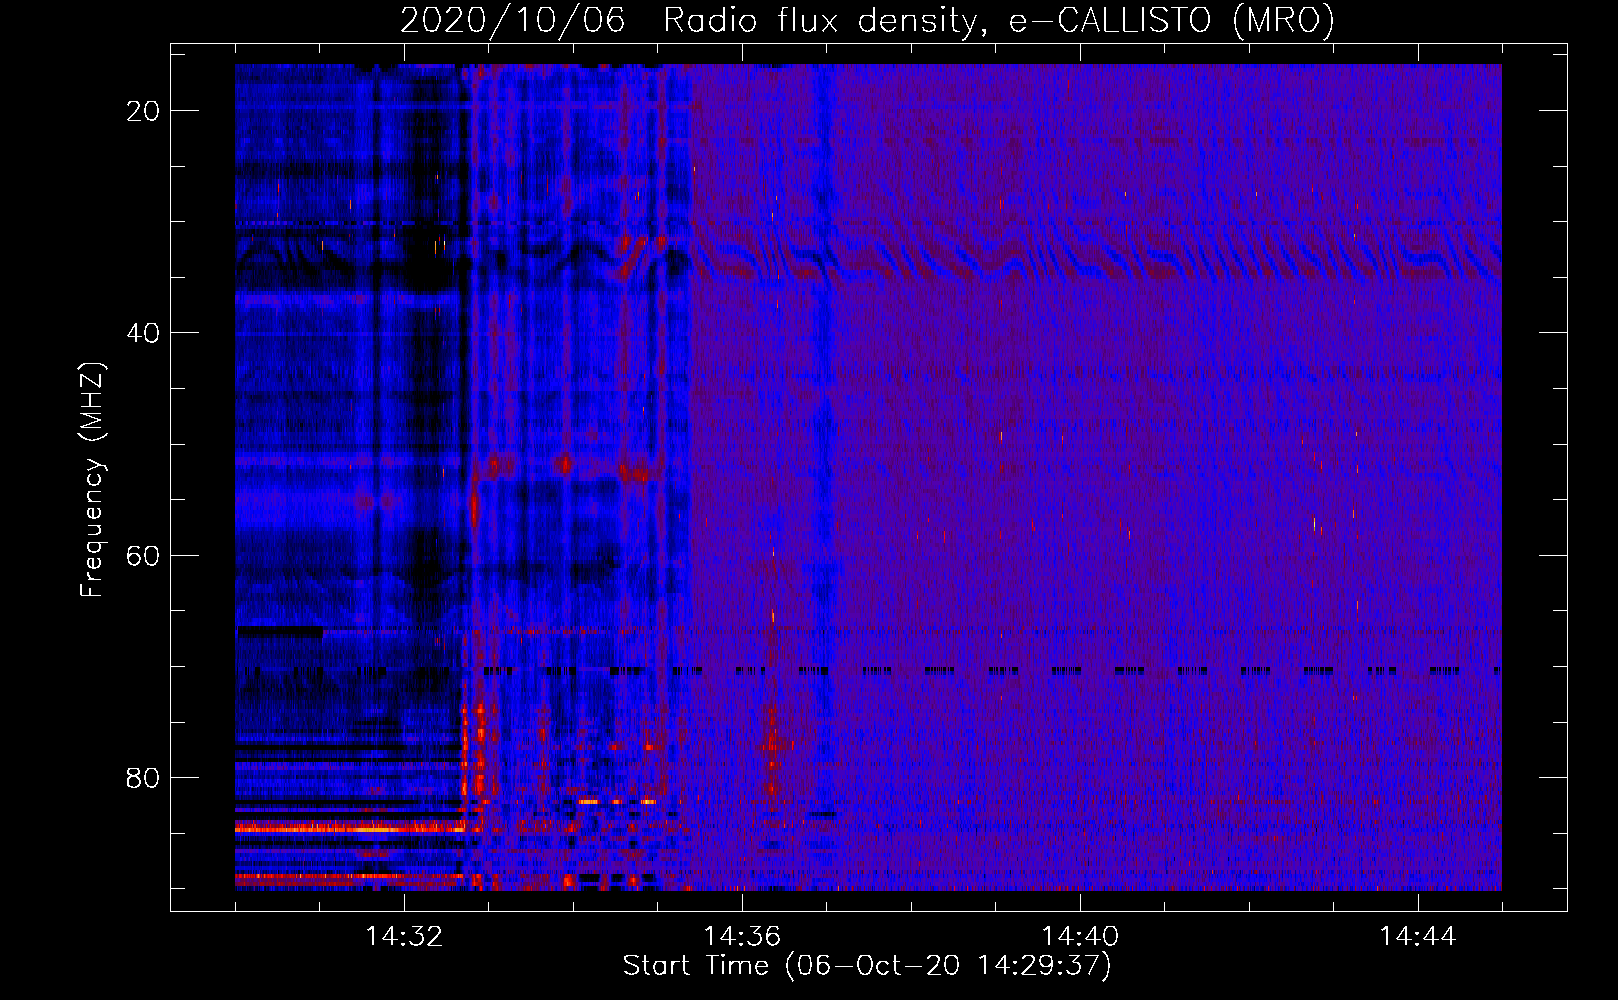
Task: Click the '14:36' time tick label
Action: [x=742, y=937]
